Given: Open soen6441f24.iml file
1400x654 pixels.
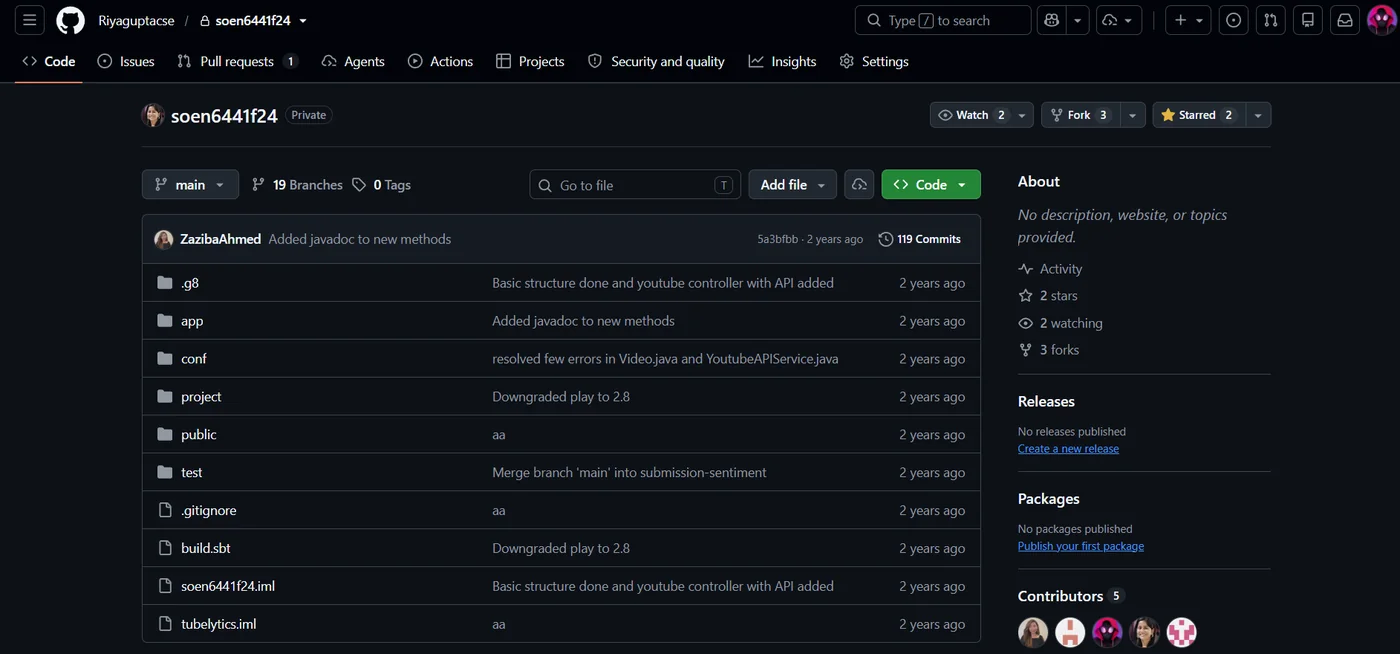Looking at the screenshot, I should point(228,587).
